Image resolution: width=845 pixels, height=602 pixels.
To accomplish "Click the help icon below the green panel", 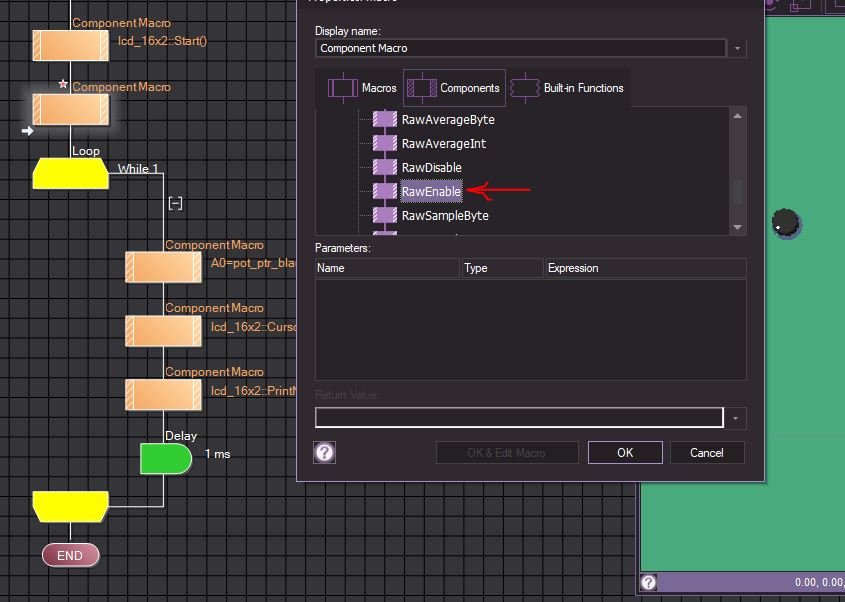I will pyautogui.click(x=648, y=582).
